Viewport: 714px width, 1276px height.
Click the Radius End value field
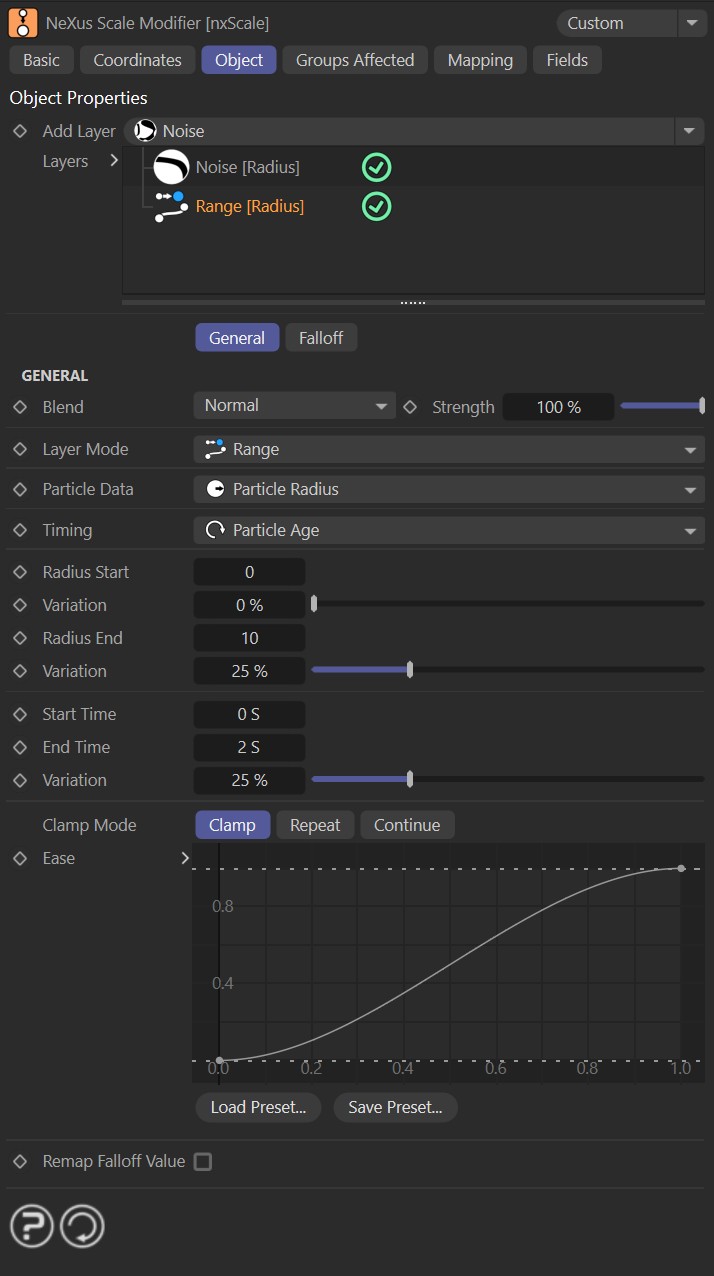[x=249, y=638]
